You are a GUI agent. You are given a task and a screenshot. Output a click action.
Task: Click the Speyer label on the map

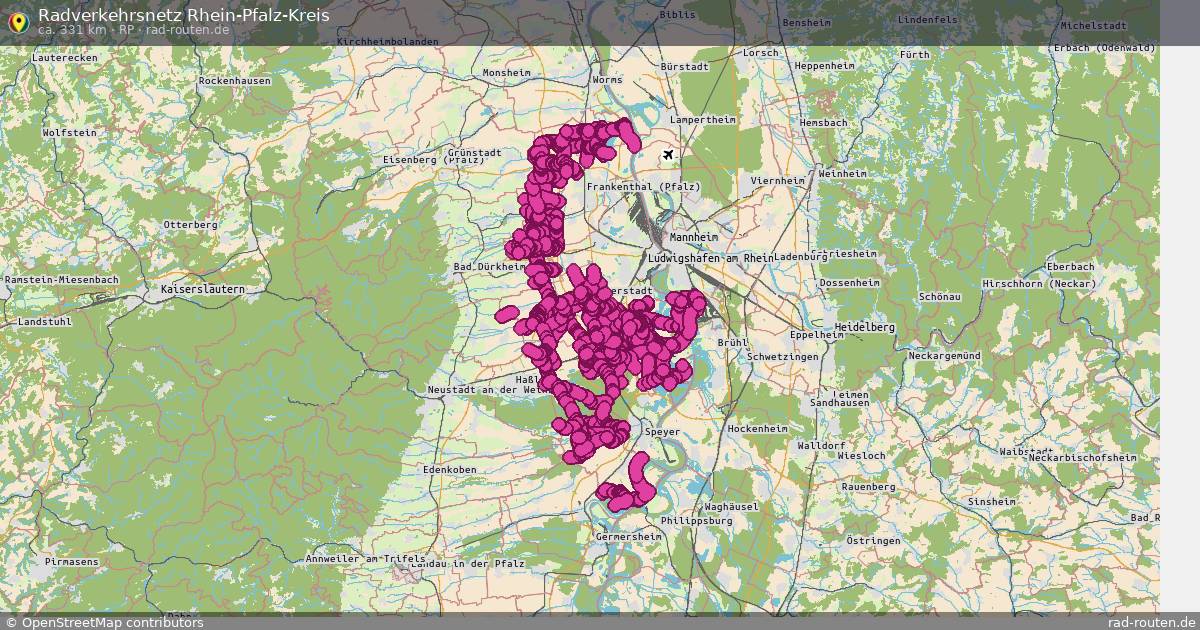[x=662, y=432]
